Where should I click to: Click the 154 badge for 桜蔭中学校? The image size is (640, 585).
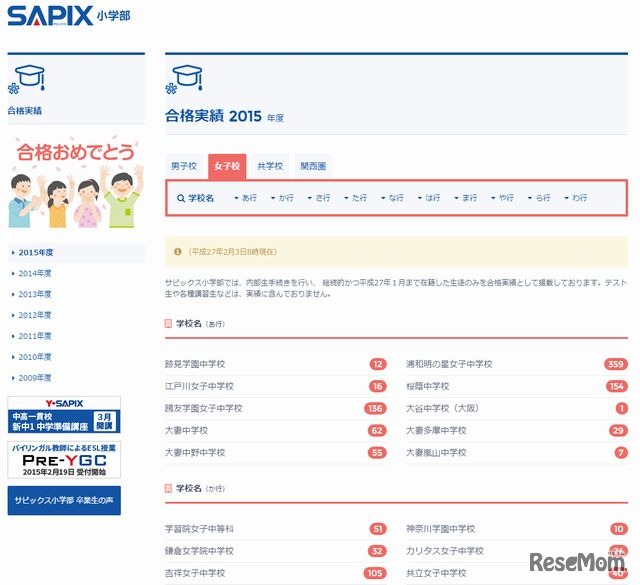click(x=616, y=386)
